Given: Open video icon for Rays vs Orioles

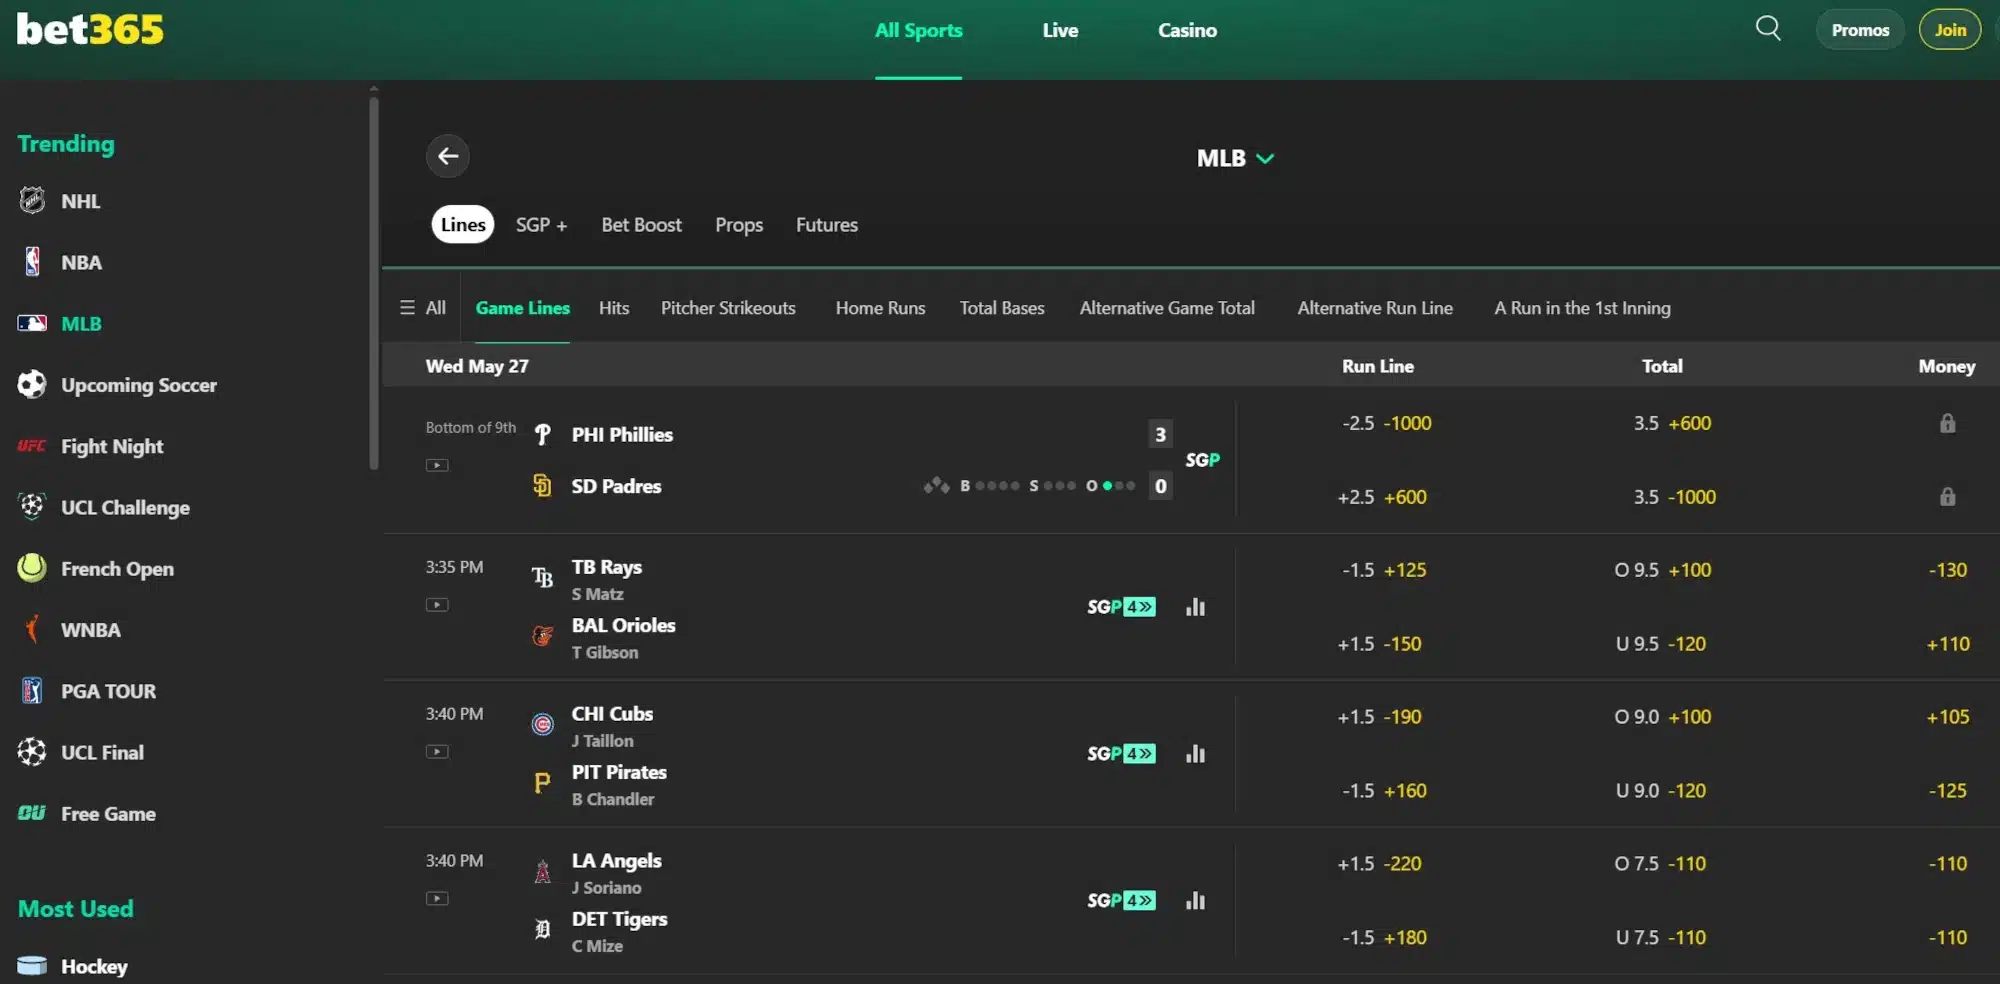Looking at the screenshot, I should [437, 605].
